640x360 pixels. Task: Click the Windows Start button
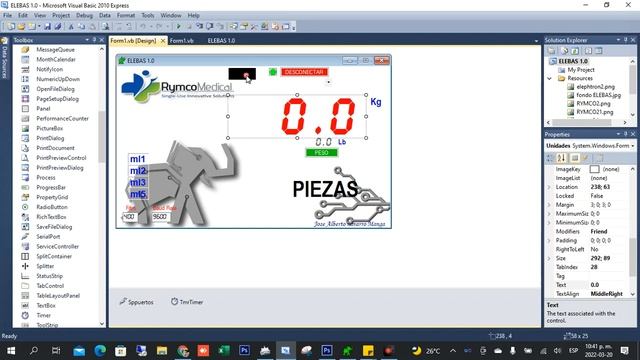[x=11, y=350]
